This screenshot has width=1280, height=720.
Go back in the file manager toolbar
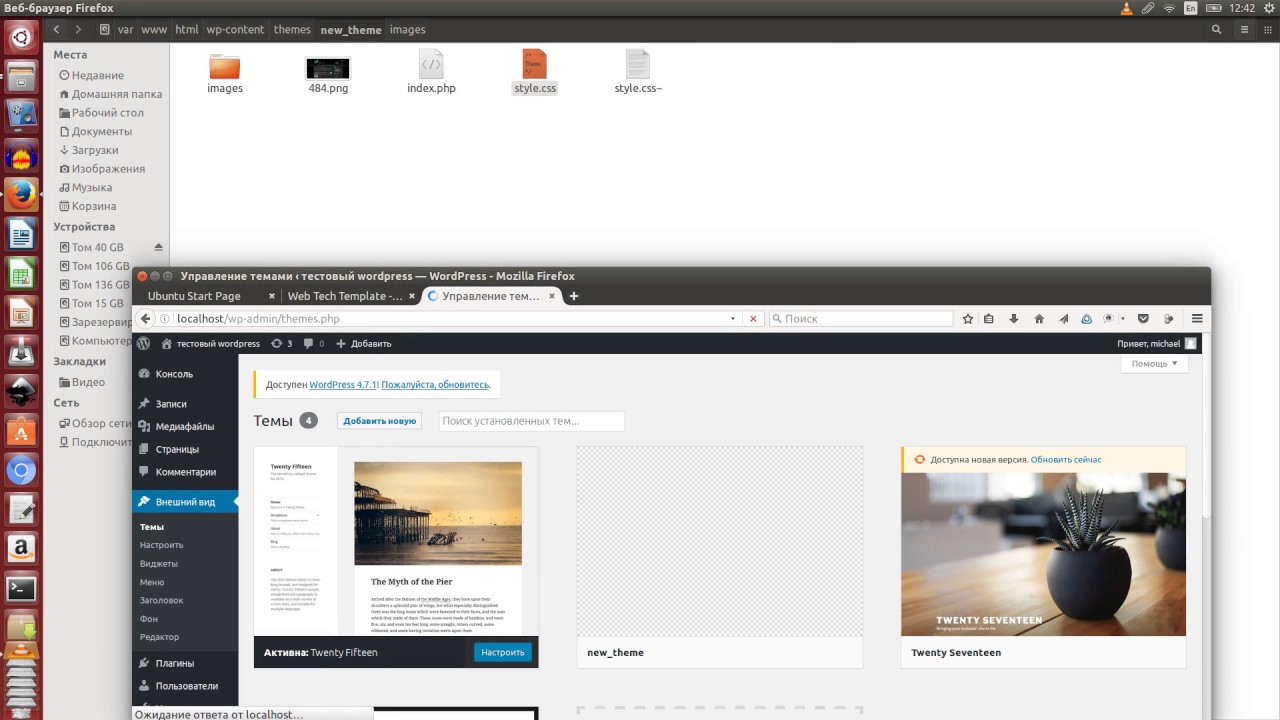(x=56, y=30)
